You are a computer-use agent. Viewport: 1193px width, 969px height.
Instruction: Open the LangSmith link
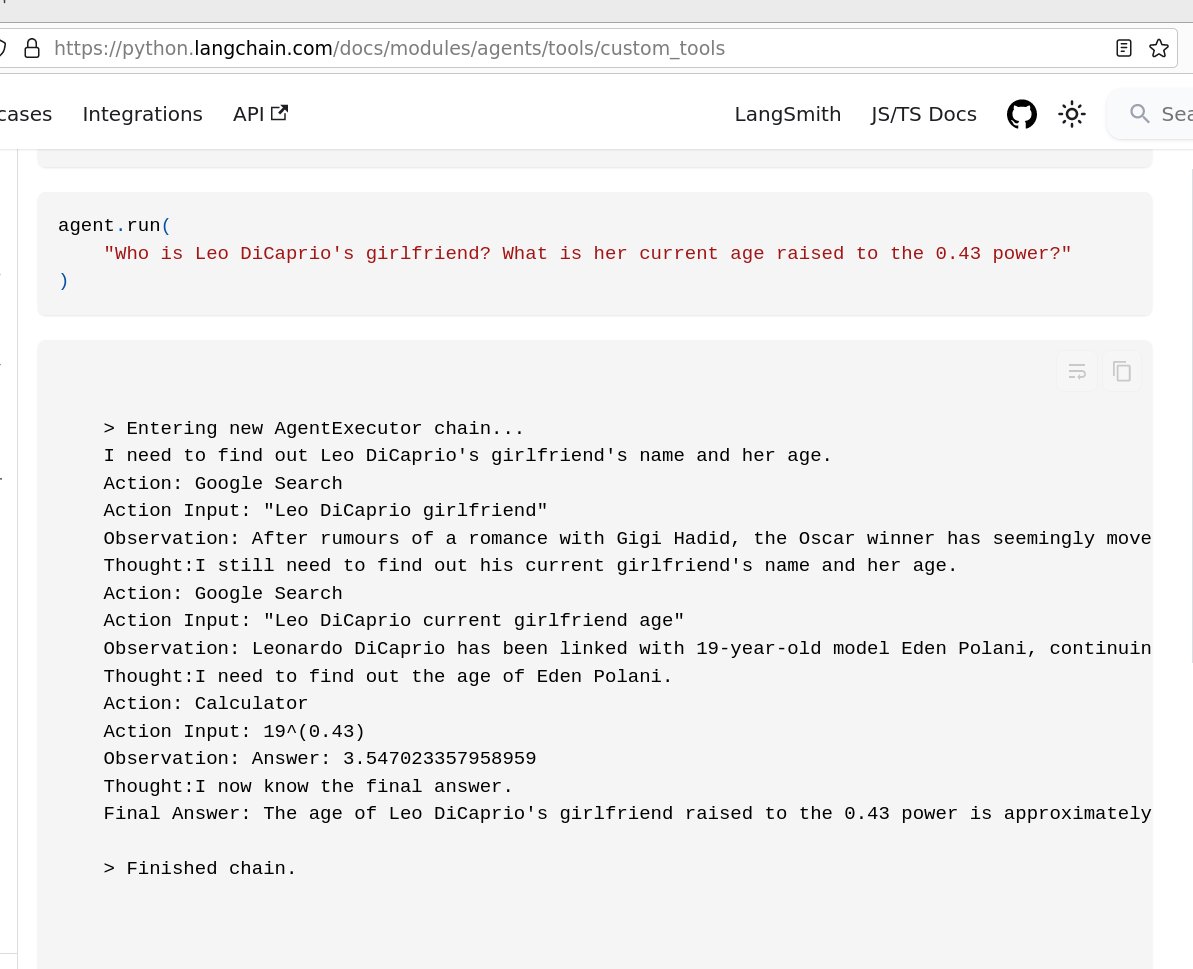click(x=787, y=114)
